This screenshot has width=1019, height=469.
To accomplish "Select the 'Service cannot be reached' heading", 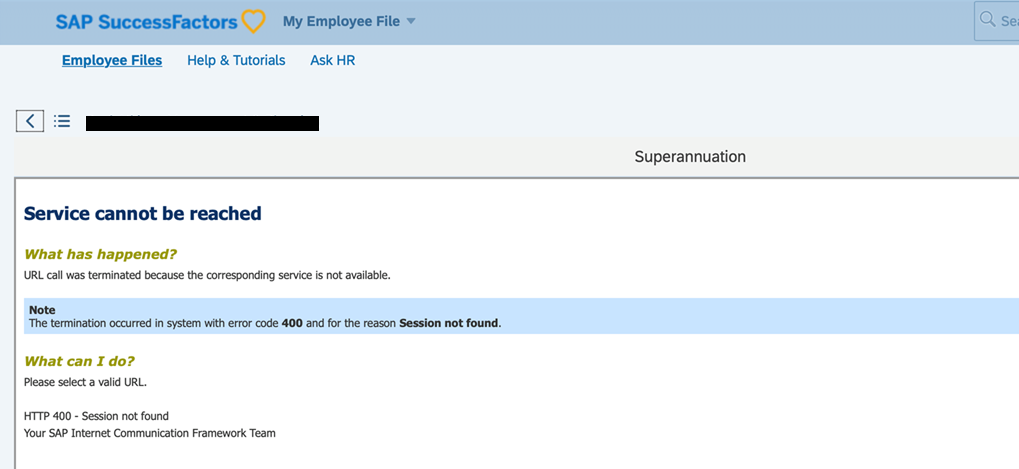I will coord(142,213).
